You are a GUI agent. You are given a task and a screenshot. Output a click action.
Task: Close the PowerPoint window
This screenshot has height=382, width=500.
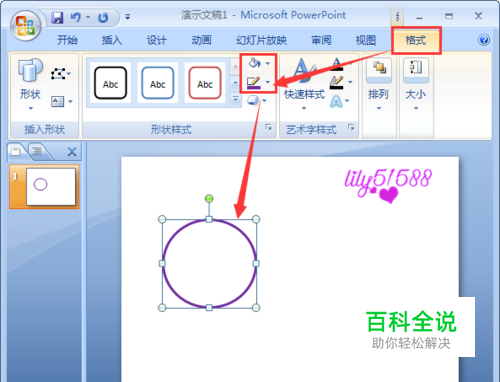[478, 16]
